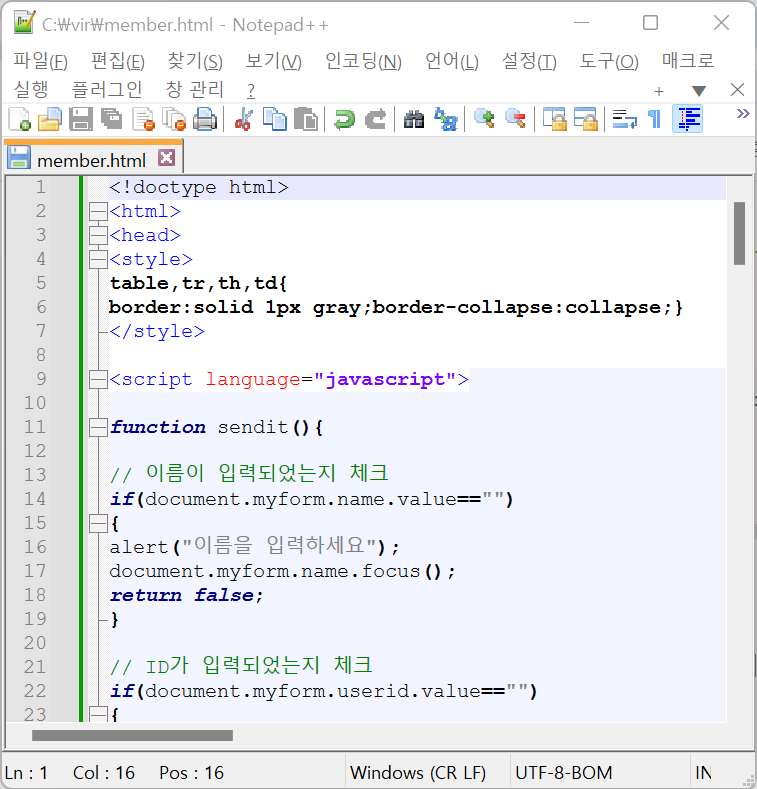Open the 플러그인 menu
Image resolution: width=757 pixels, height=789 pixels.
coord(107,90)
